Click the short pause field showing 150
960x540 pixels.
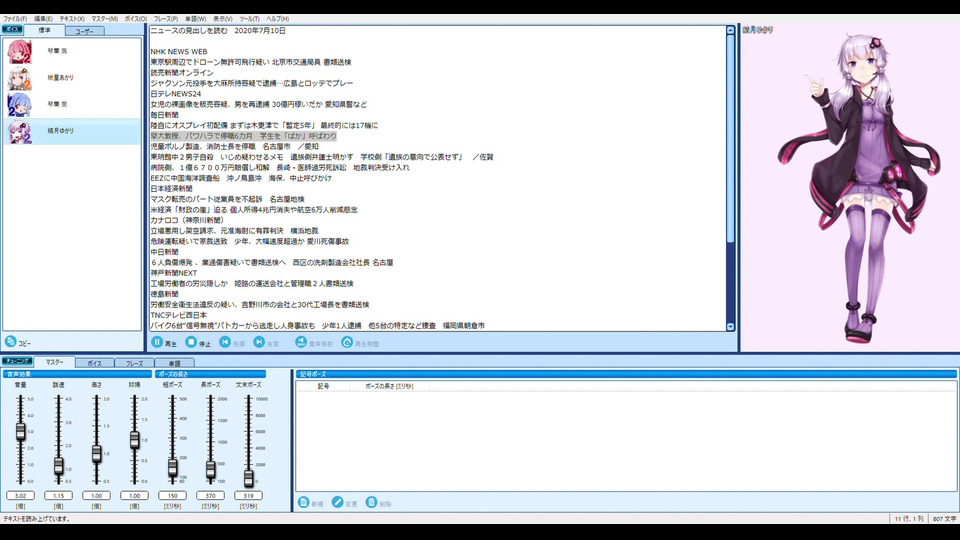[172, 495]
